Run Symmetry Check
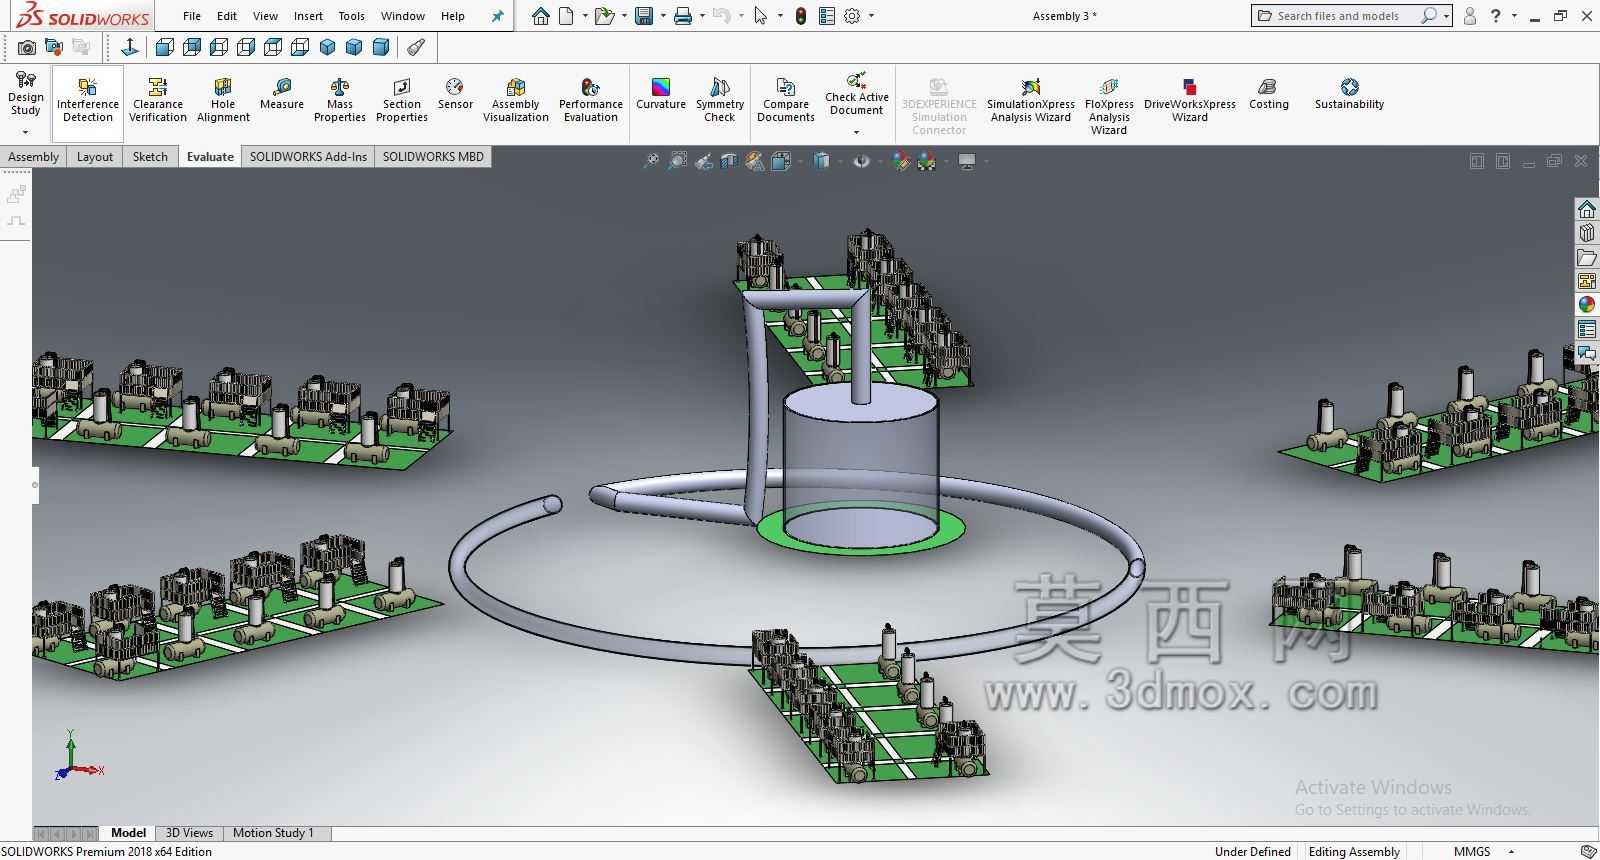 pyautogui.click(x=720, y=100)
